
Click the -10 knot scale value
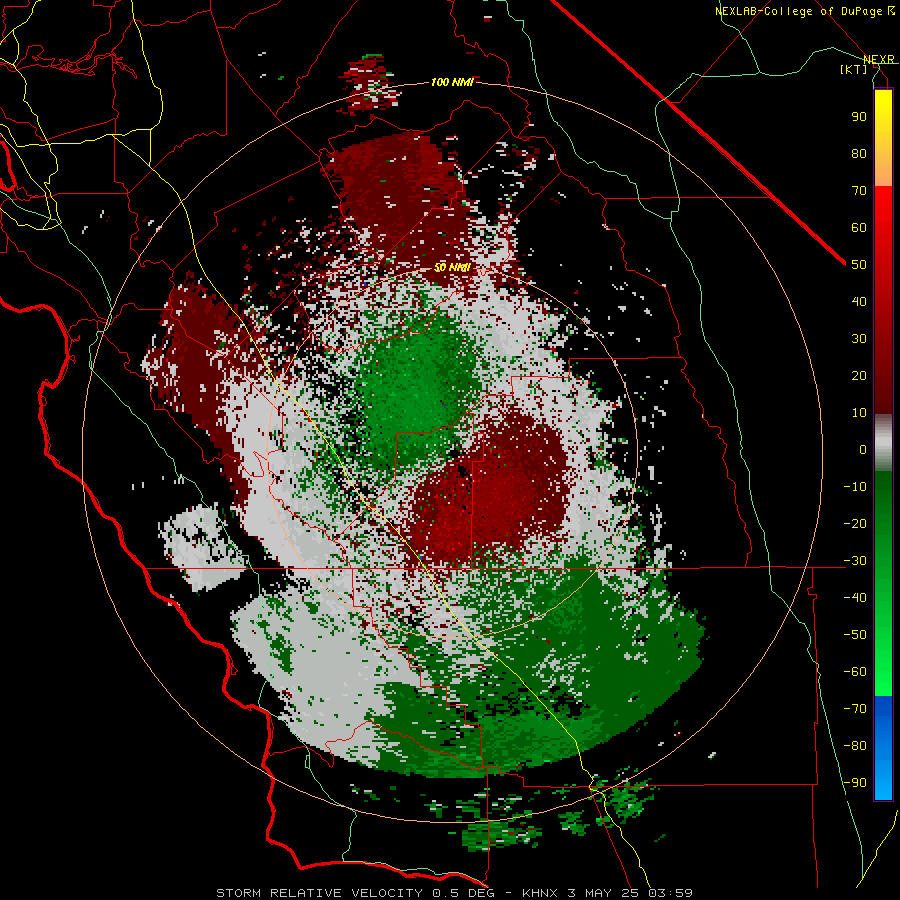[855, 487]
